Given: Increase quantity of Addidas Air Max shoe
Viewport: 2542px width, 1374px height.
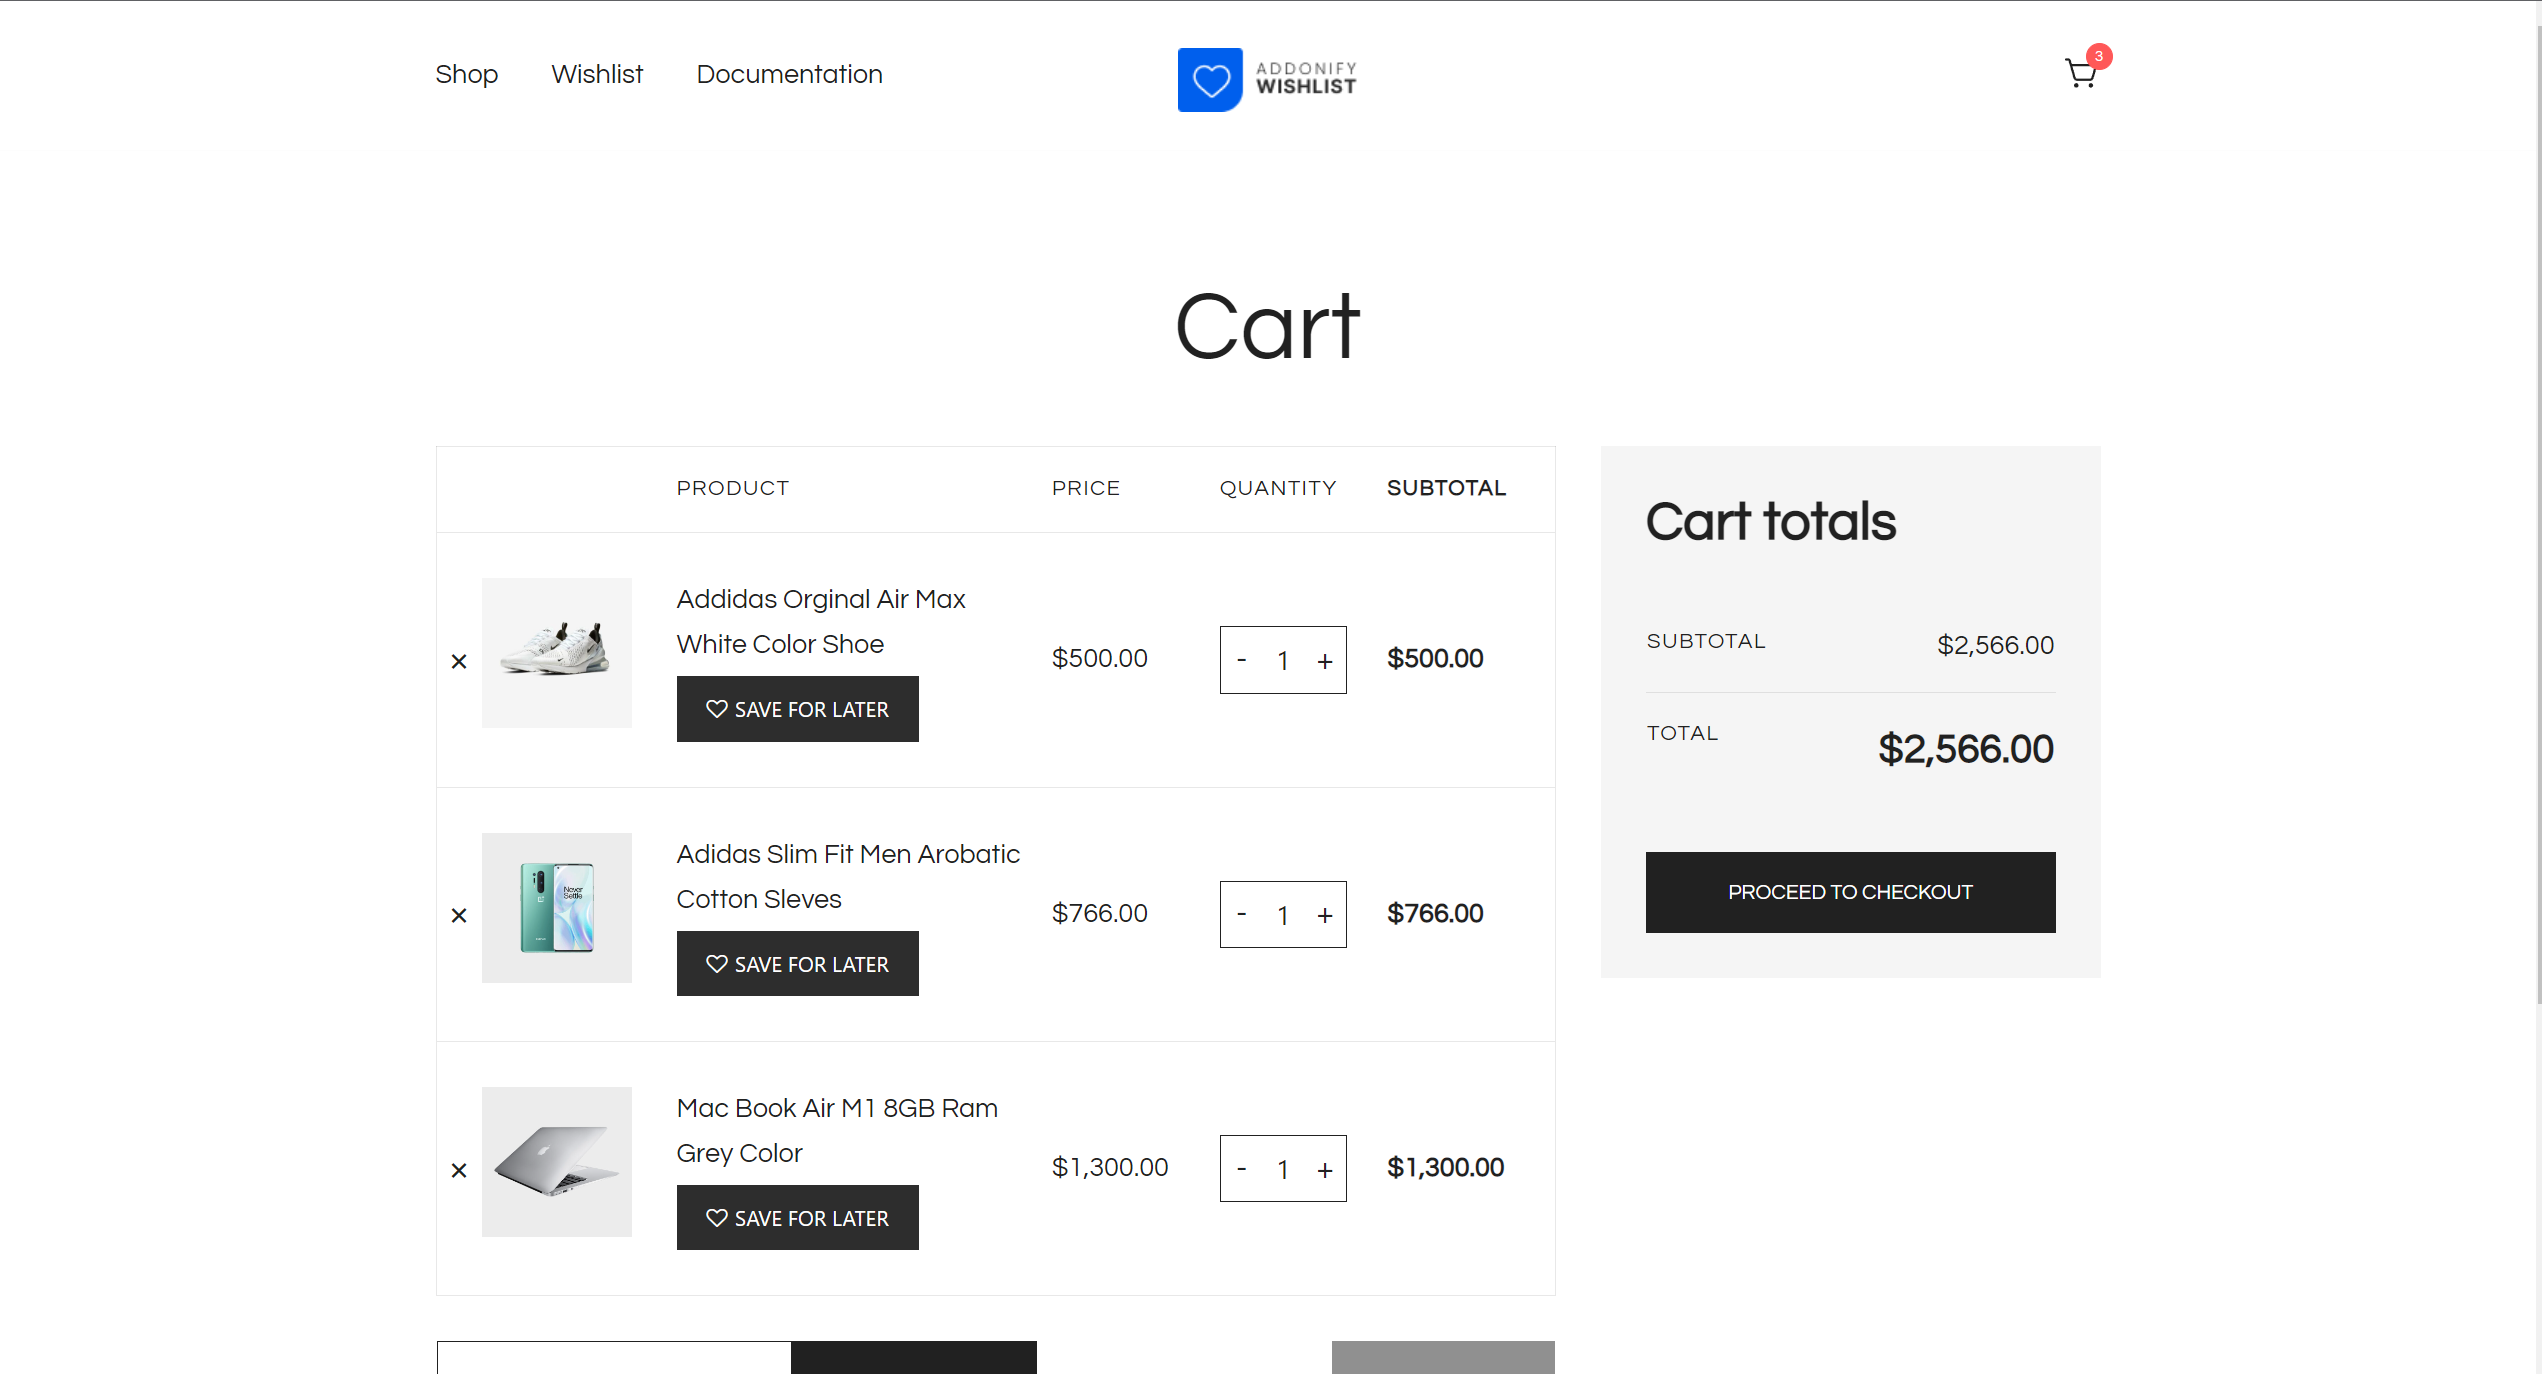Looking at the screenshot, I should pyautogui.click(x=1325, y=661).
